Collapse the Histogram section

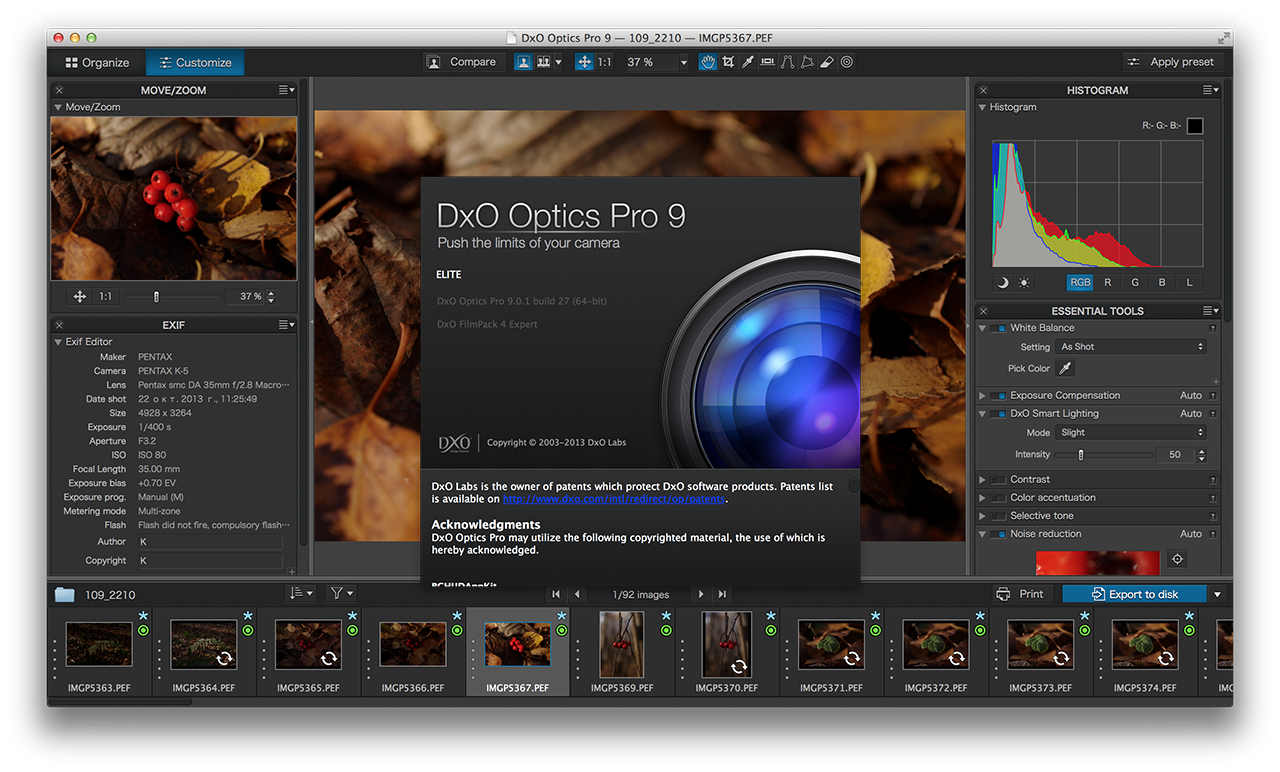(982, 107)
